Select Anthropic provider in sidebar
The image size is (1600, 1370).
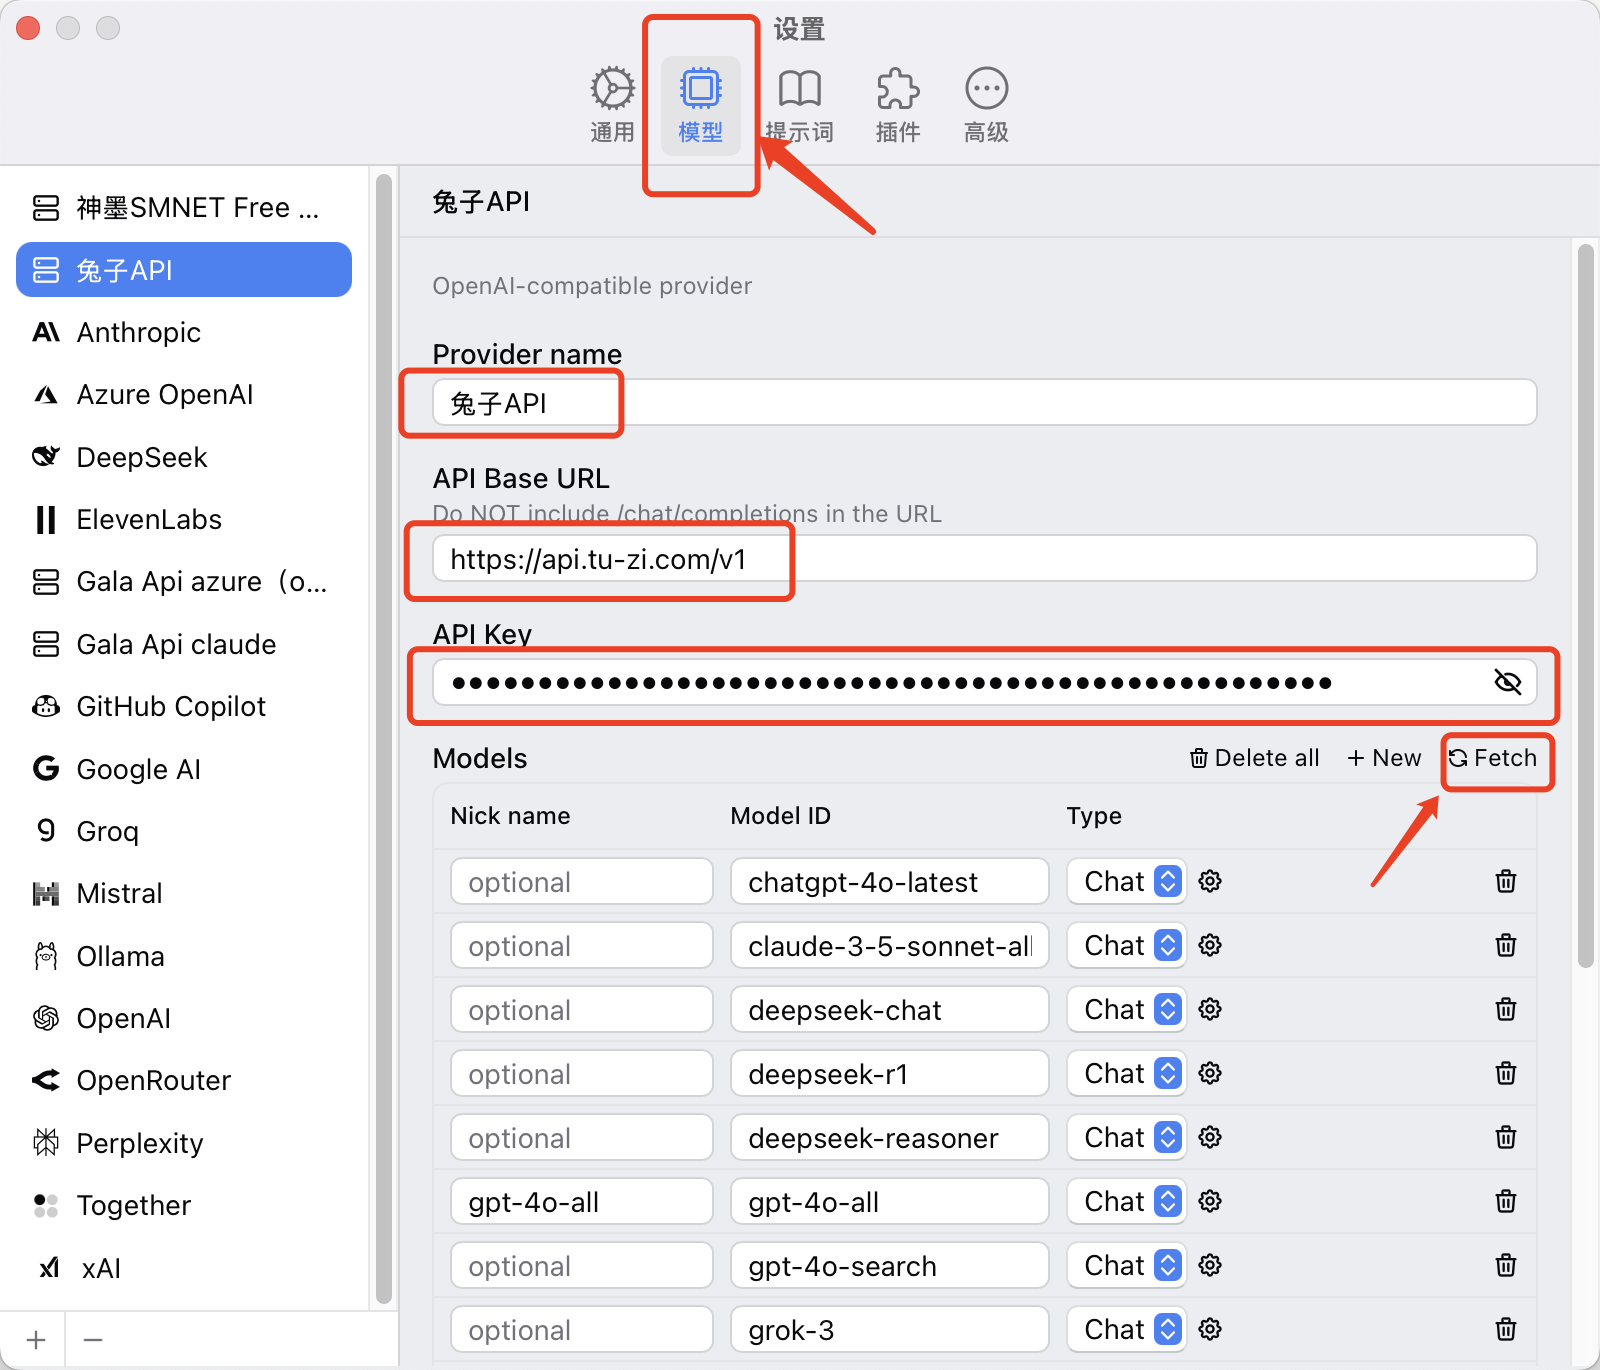pyautogui.click(x=184, y=332)
